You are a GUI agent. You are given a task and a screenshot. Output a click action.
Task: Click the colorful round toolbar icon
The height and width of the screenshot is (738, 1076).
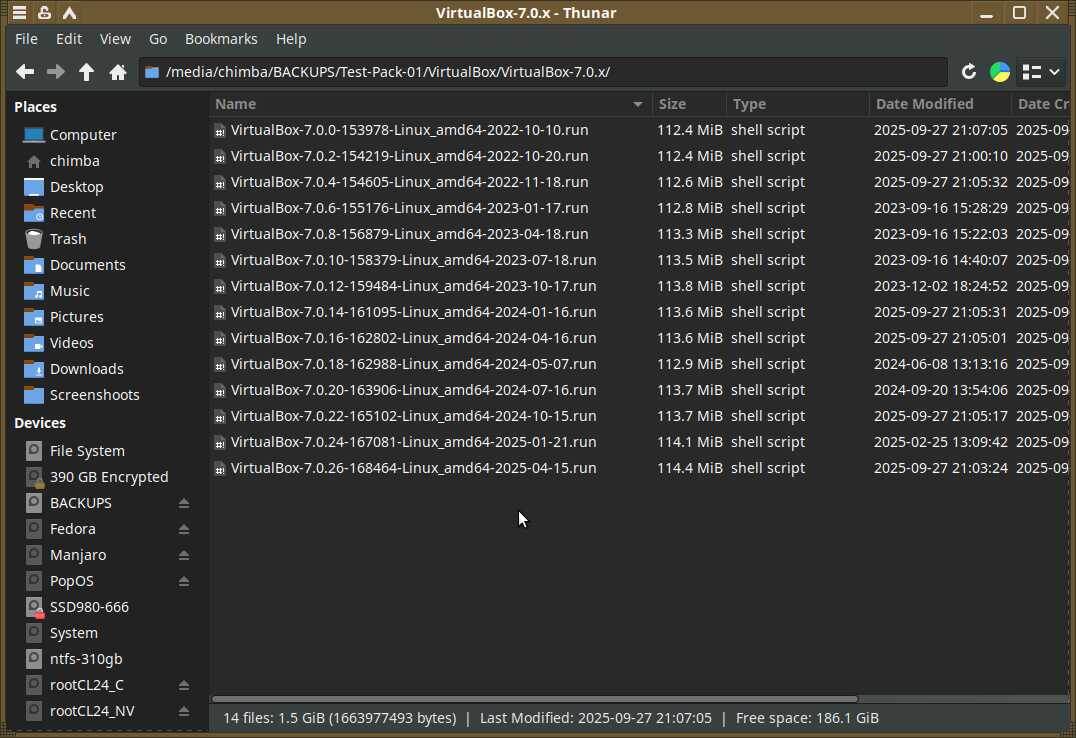tap(999, 71)
